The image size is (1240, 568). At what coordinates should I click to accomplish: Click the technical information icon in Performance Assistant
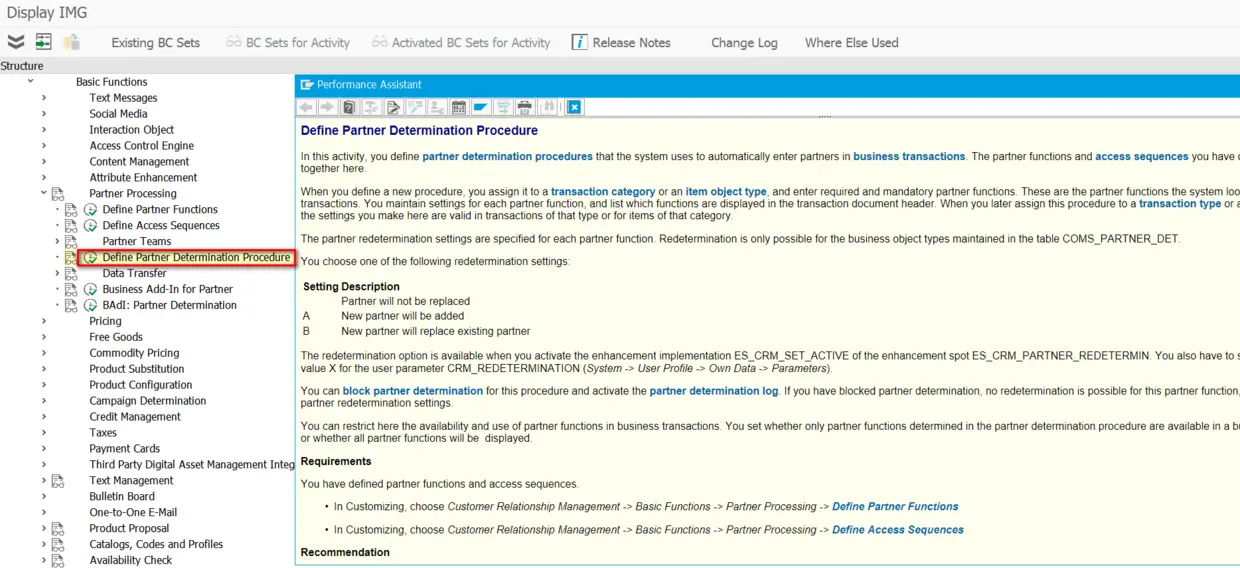(x=371, y=107)
